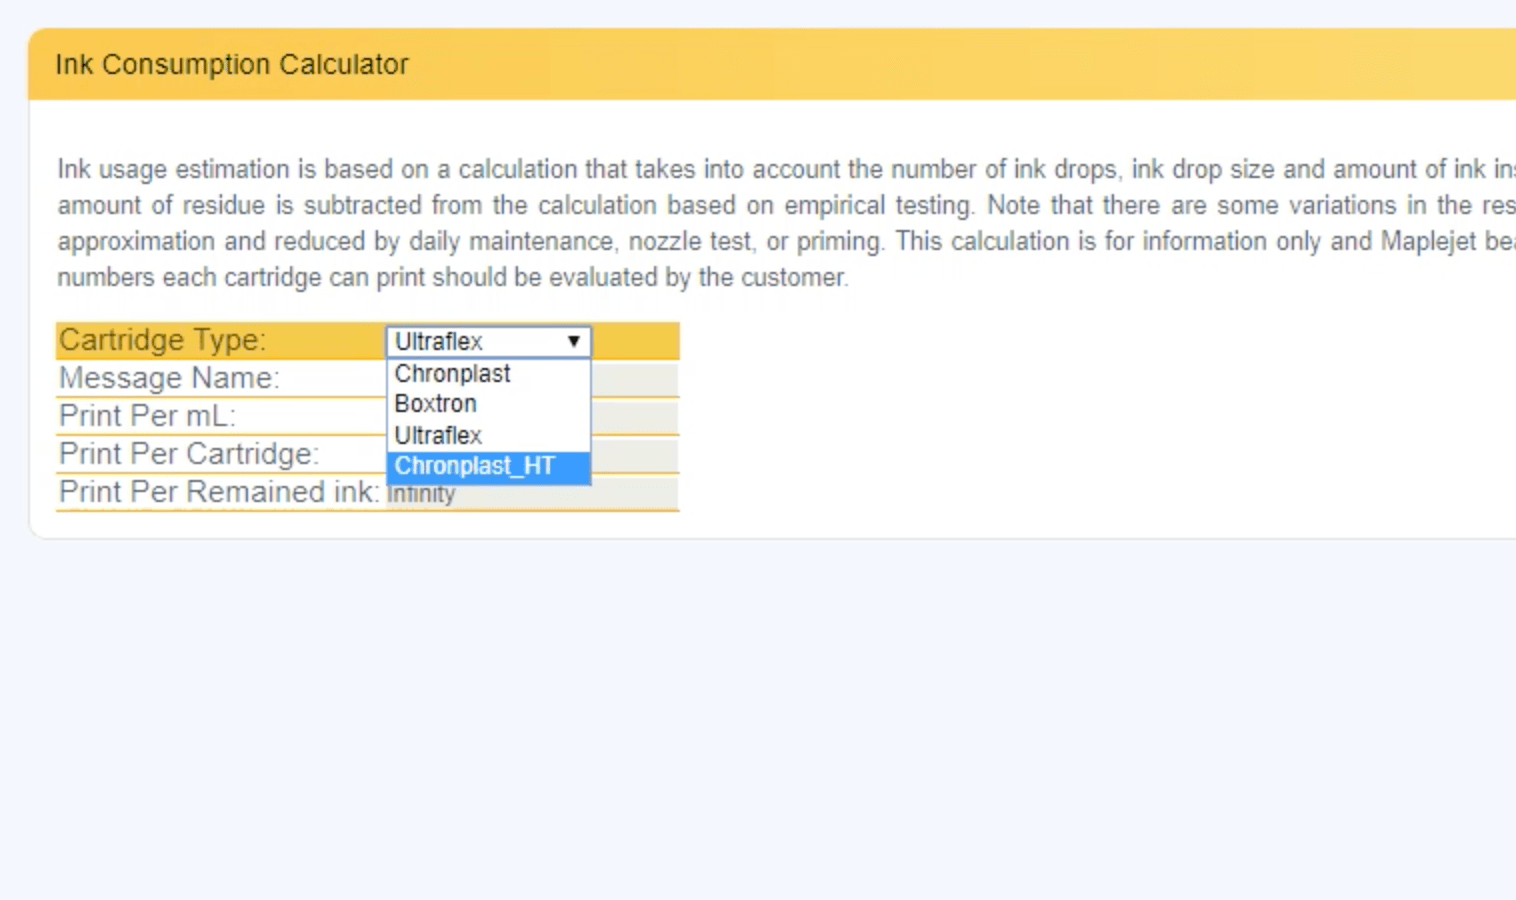Choose the highlighted Chronplast_HT option
The image size is (1516, 900).
(x=471, y=466)
